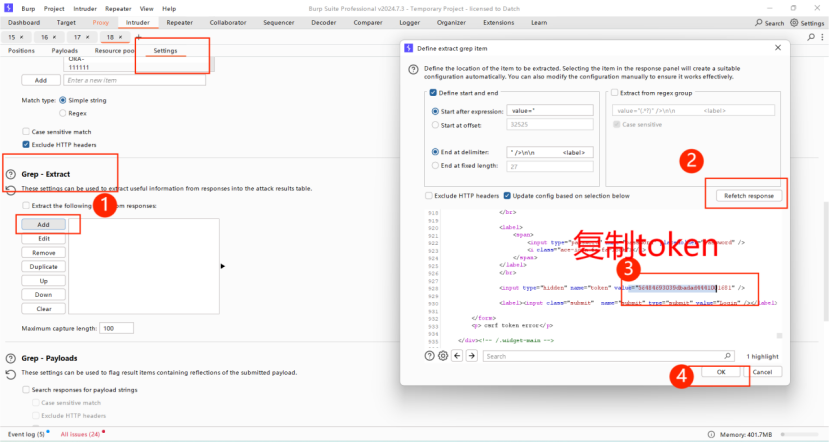The height and width of the screenshot is (442, 829).
Task: Close Intruder tab 15
Action: (21, 37)
